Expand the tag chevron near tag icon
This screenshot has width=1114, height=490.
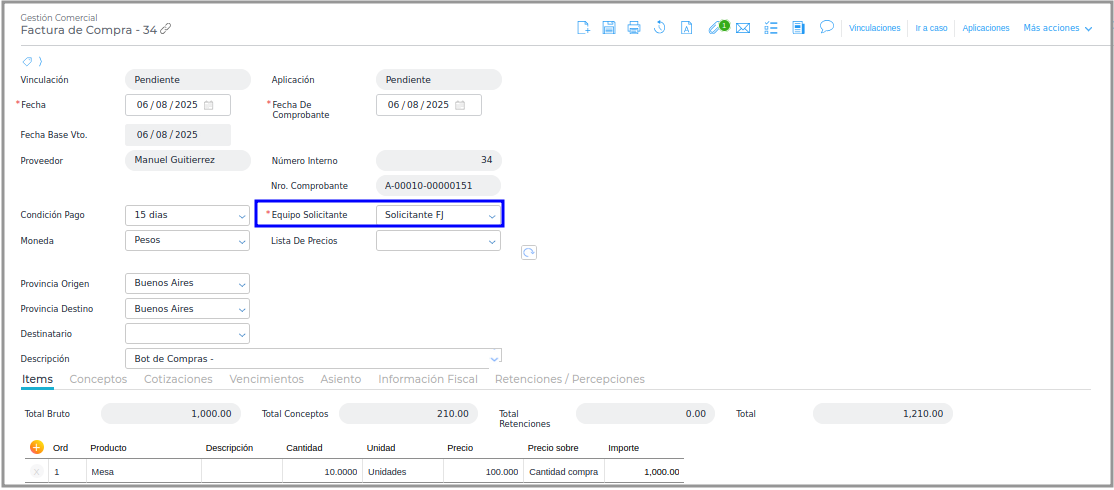[x=40, y=61]
